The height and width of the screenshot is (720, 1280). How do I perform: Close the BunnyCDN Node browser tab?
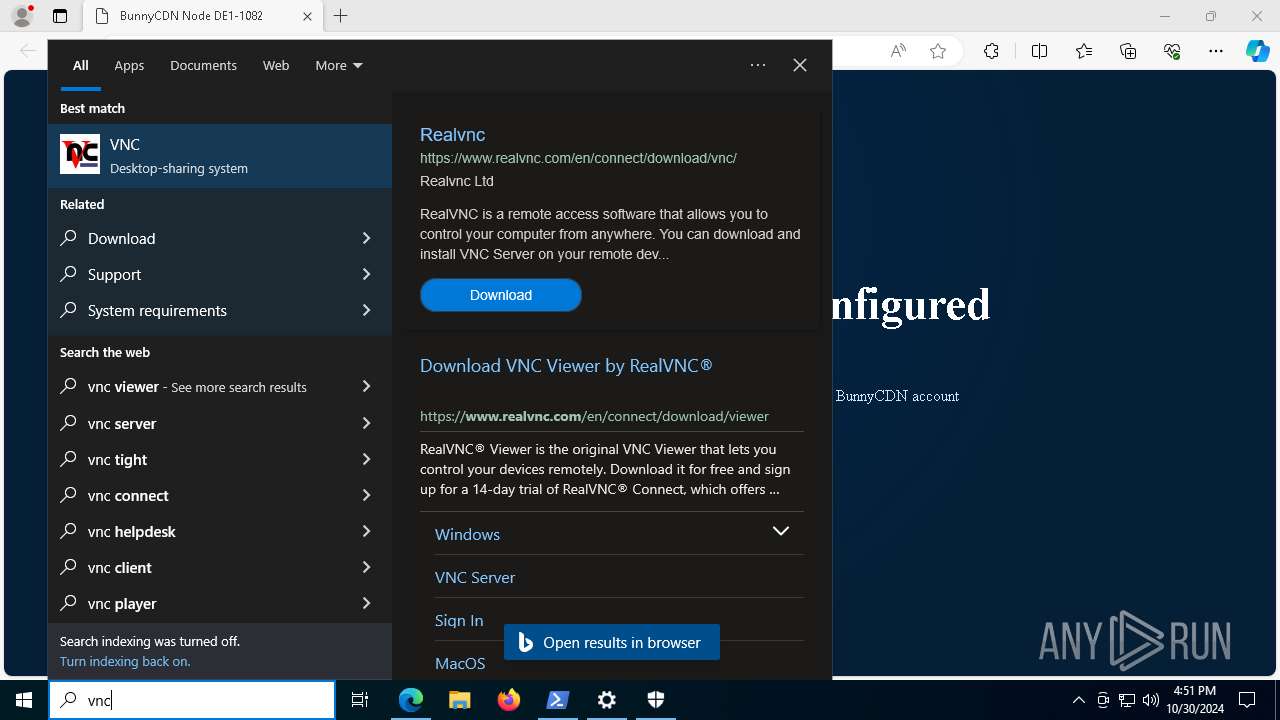(307, 16)
